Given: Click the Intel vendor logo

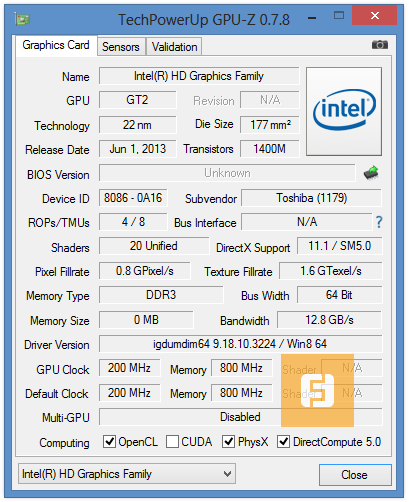Looking at the screenshot, I should pos(344,111).
